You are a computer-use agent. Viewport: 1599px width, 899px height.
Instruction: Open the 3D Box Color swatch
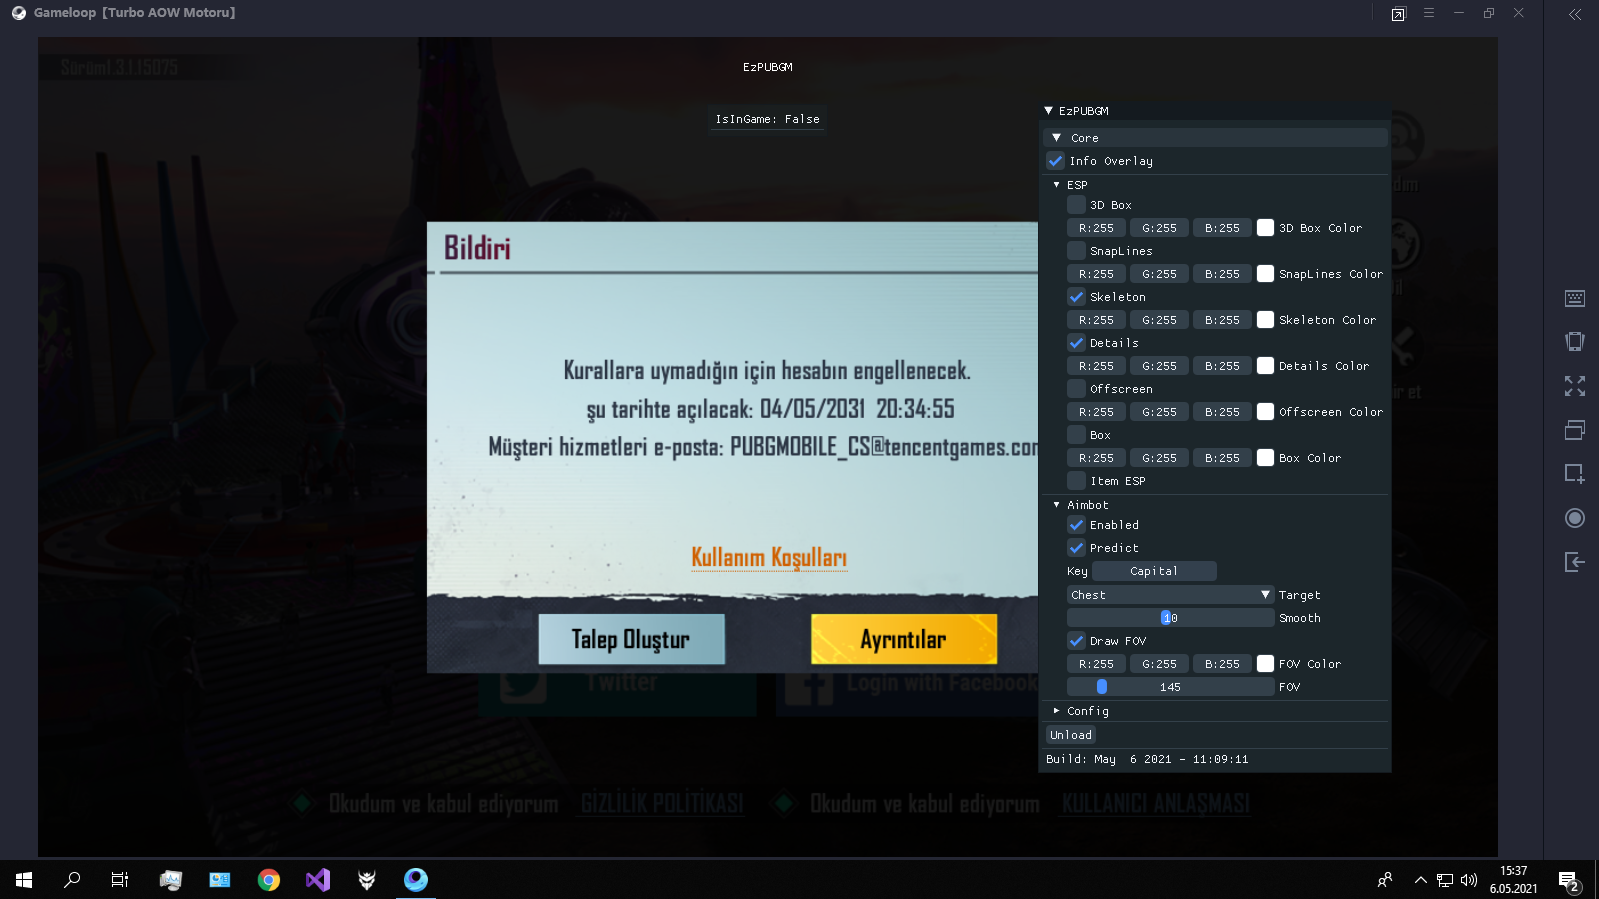tap(1265, 228)
